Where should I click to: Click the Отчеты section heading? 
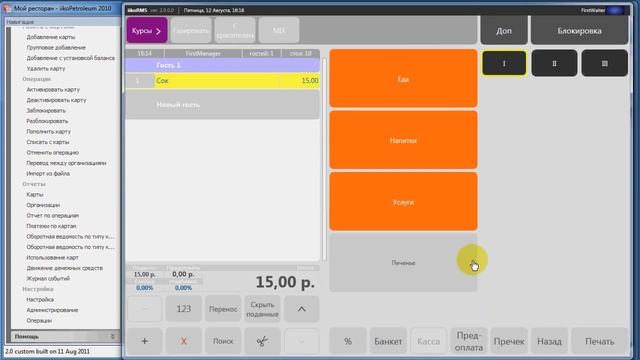point(34,184)
